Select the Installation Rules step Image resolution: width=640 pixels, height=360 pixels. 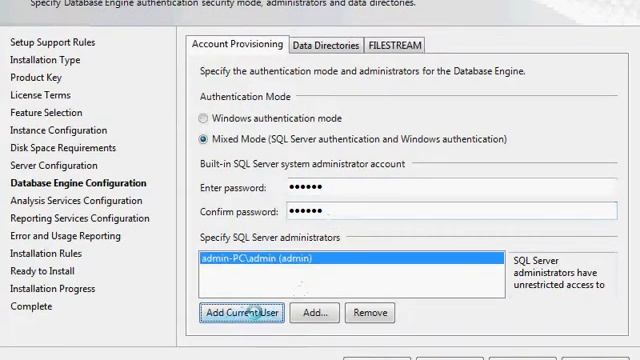46,253
